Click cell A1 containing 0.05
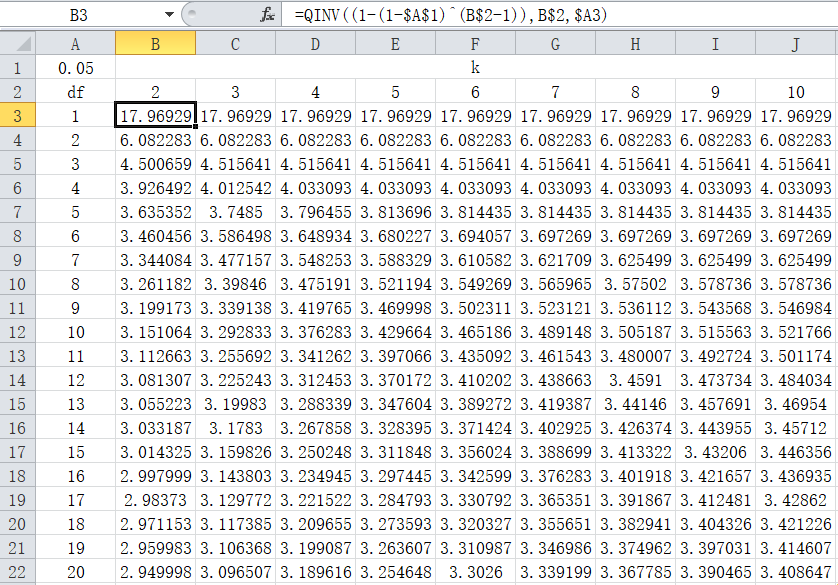 [75, 67]
